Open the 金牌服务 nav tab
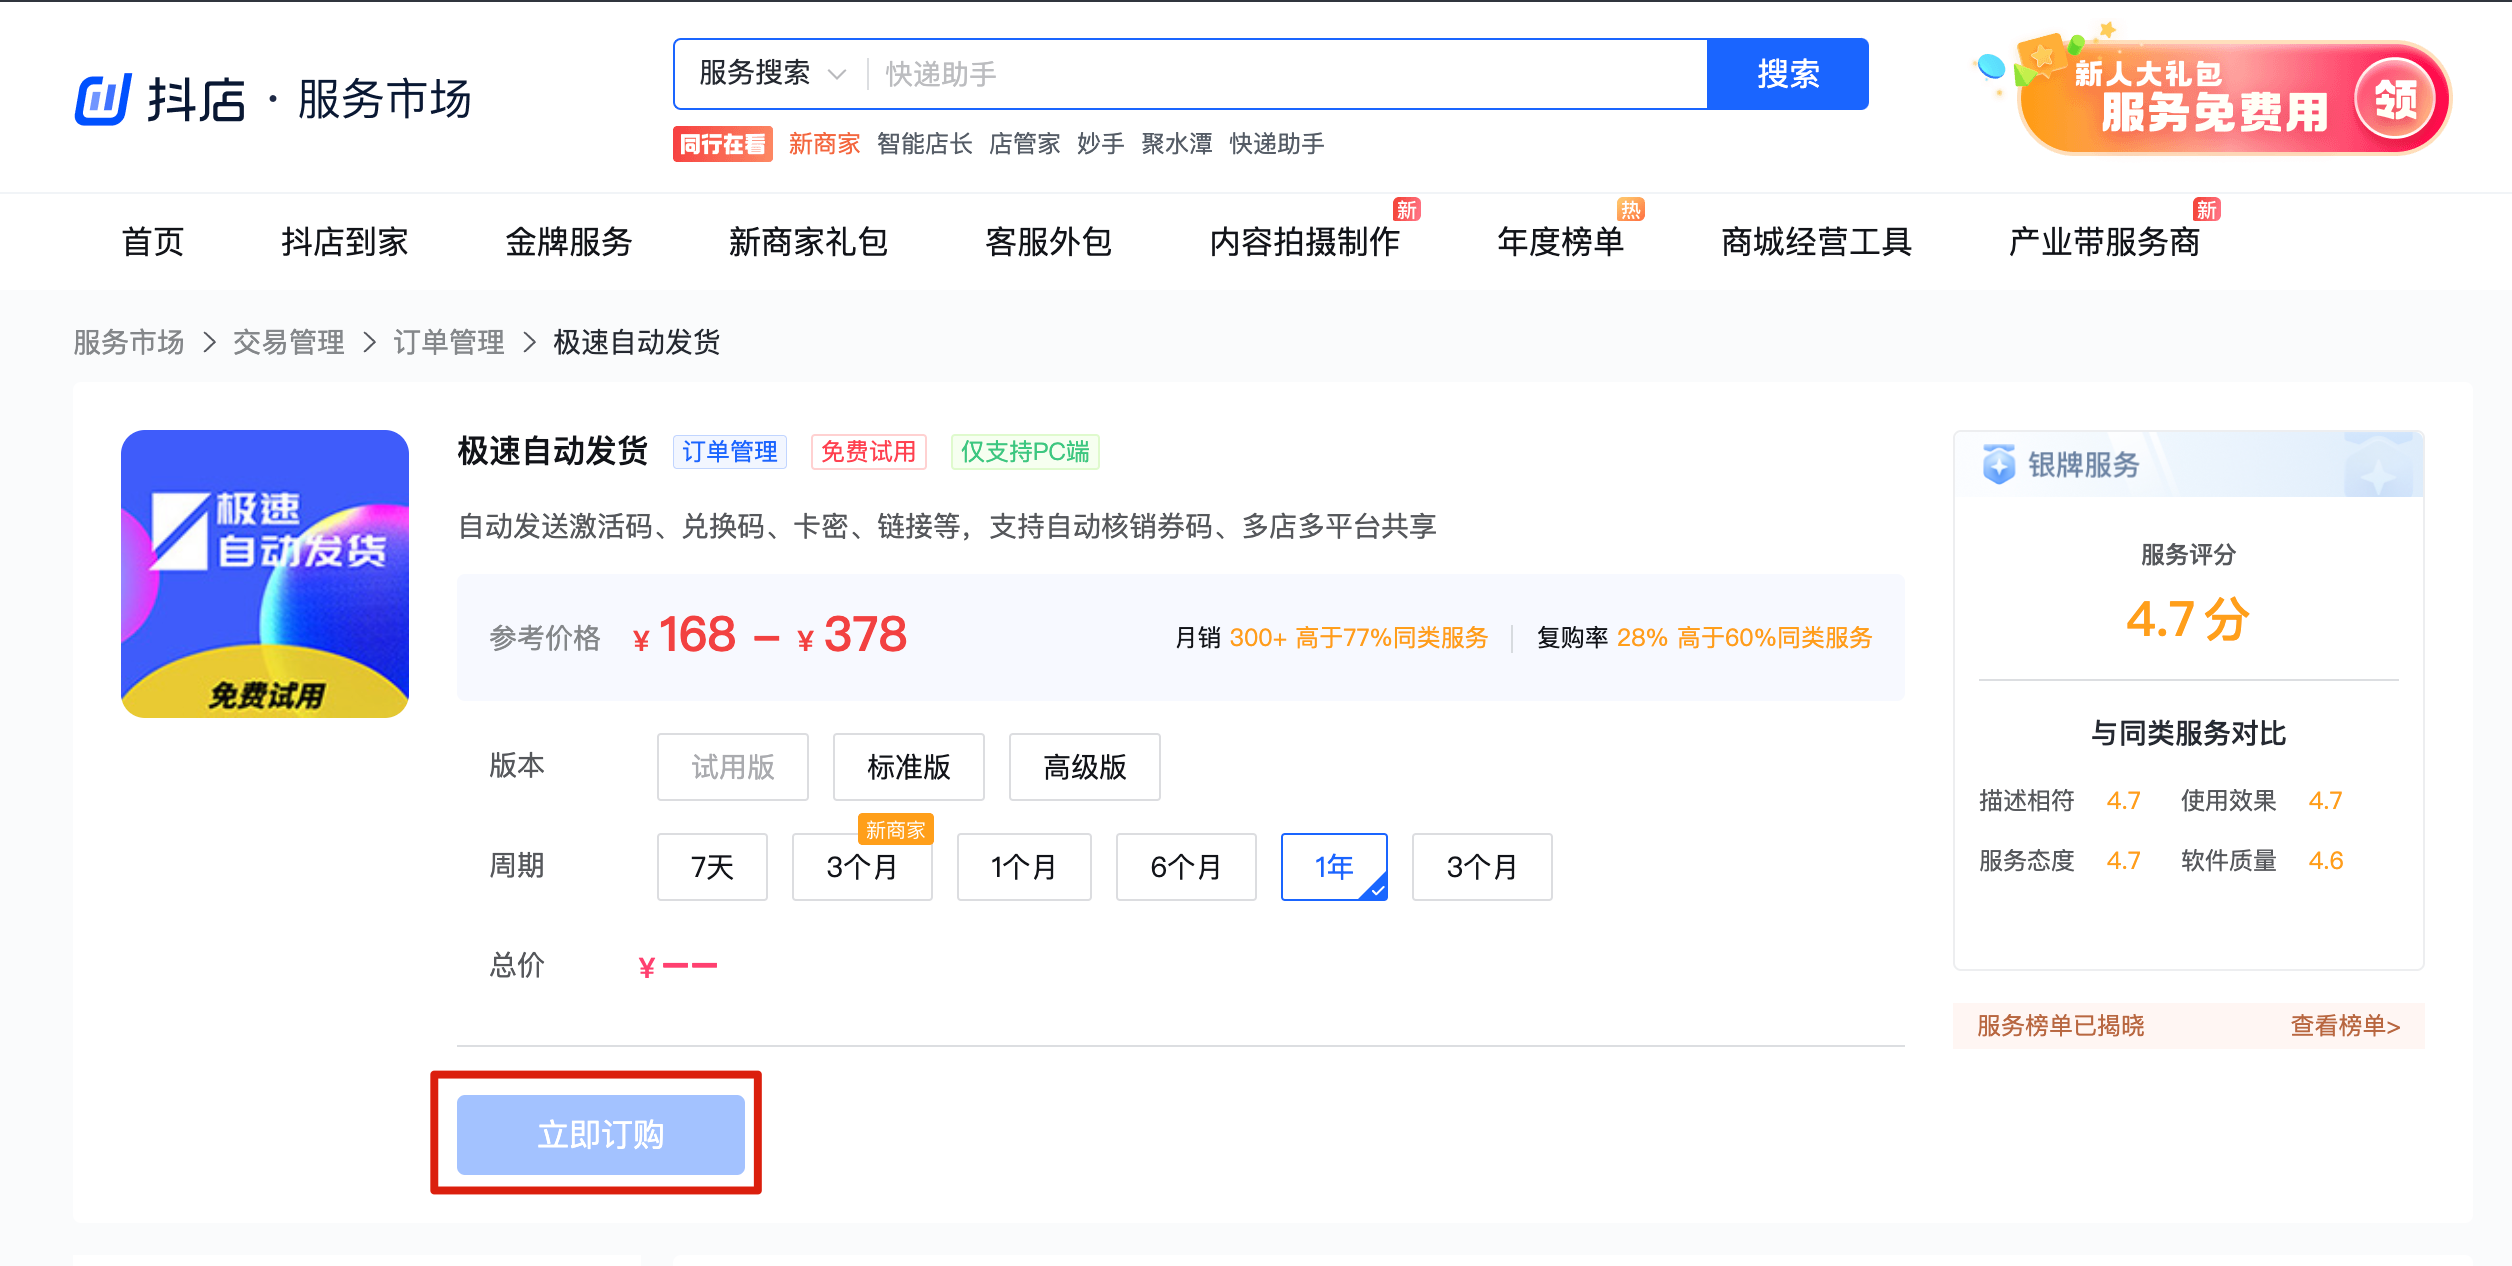The height and width of the screenshot is (1266, 2512). (568, 242)
